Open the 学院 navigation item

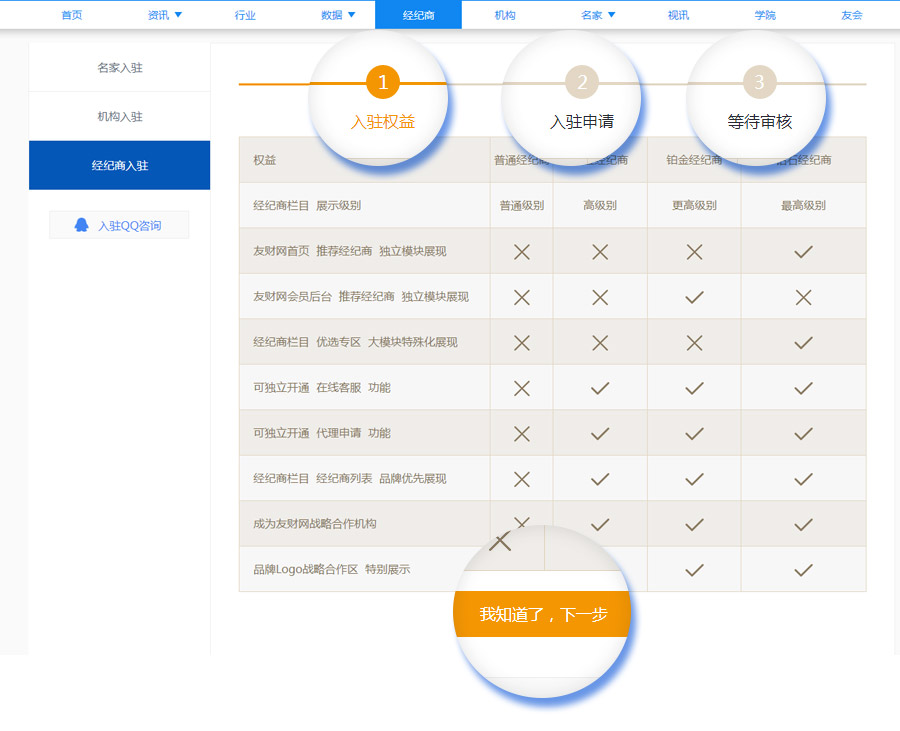tap(765, 15)
